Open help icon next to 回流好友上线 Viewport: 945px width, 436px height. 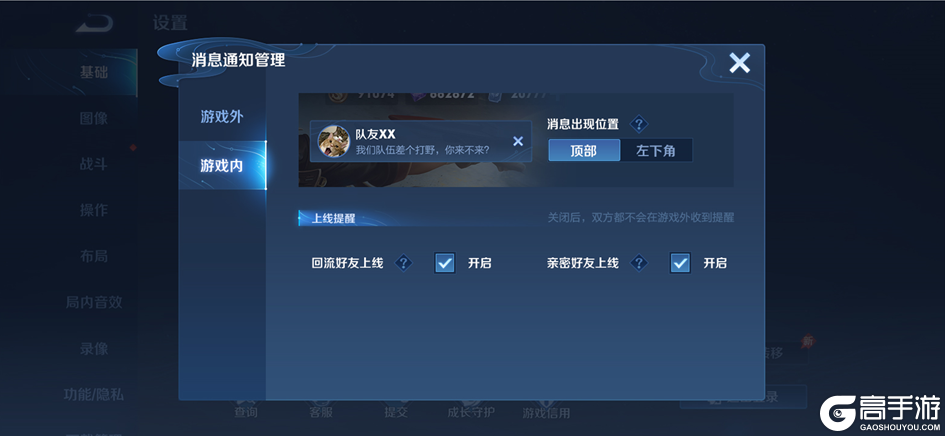[403, 263]
